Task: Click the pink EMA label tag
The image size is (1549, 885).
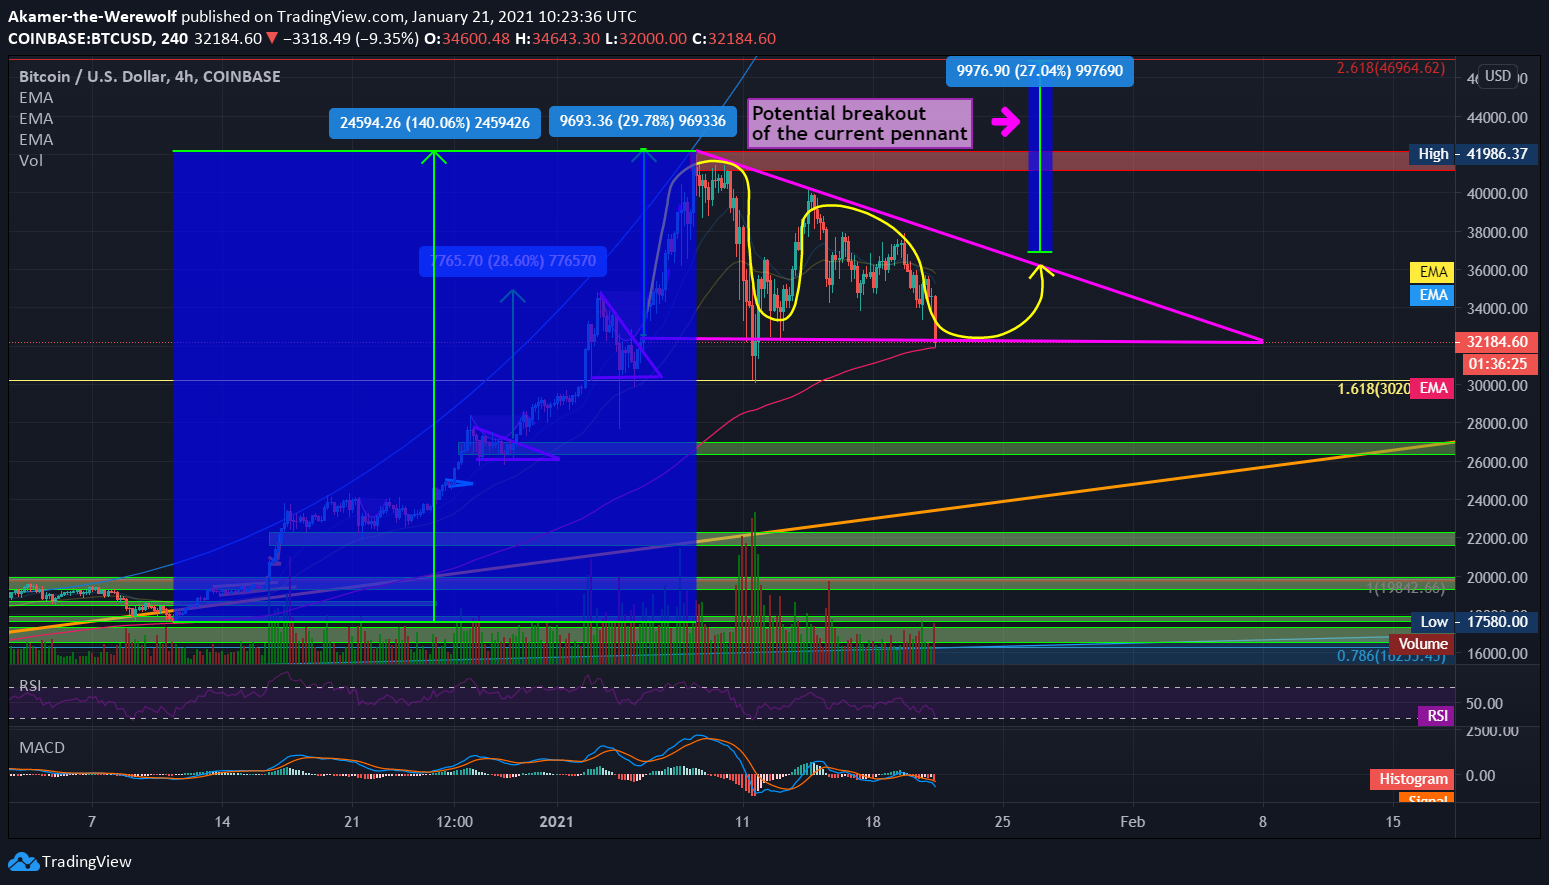Action: [1433, 388]
